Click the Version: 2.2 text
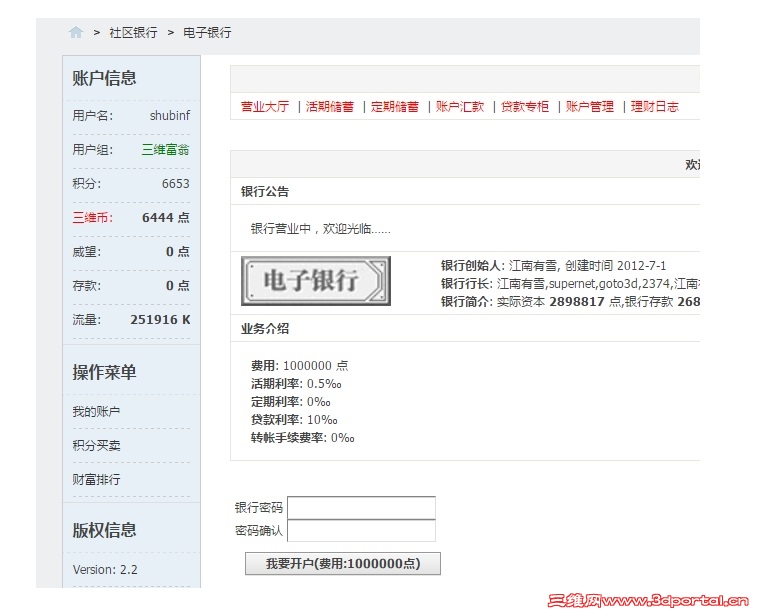The width and height of the screenshot is (768, 614). [x=105, y=570]
